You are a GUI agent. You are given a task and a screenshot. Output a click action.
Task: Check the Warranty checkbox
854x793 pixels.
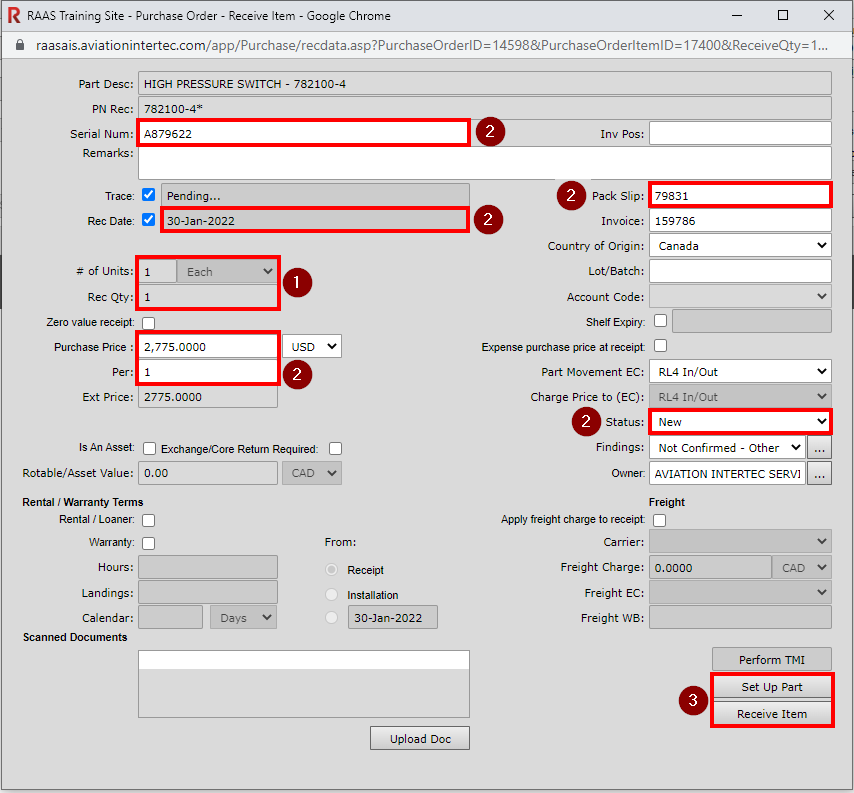coord(148,544)
